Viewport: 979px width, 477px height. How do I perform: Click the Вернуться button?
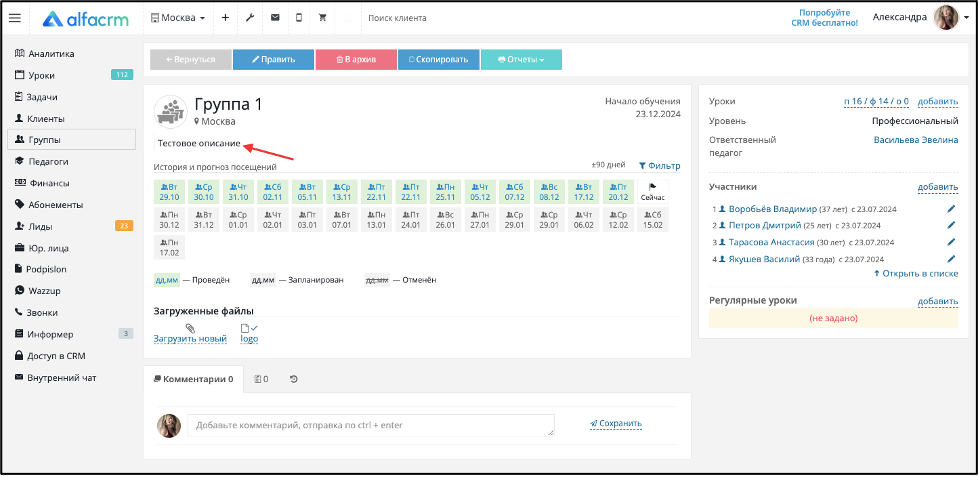pos(191,59)
